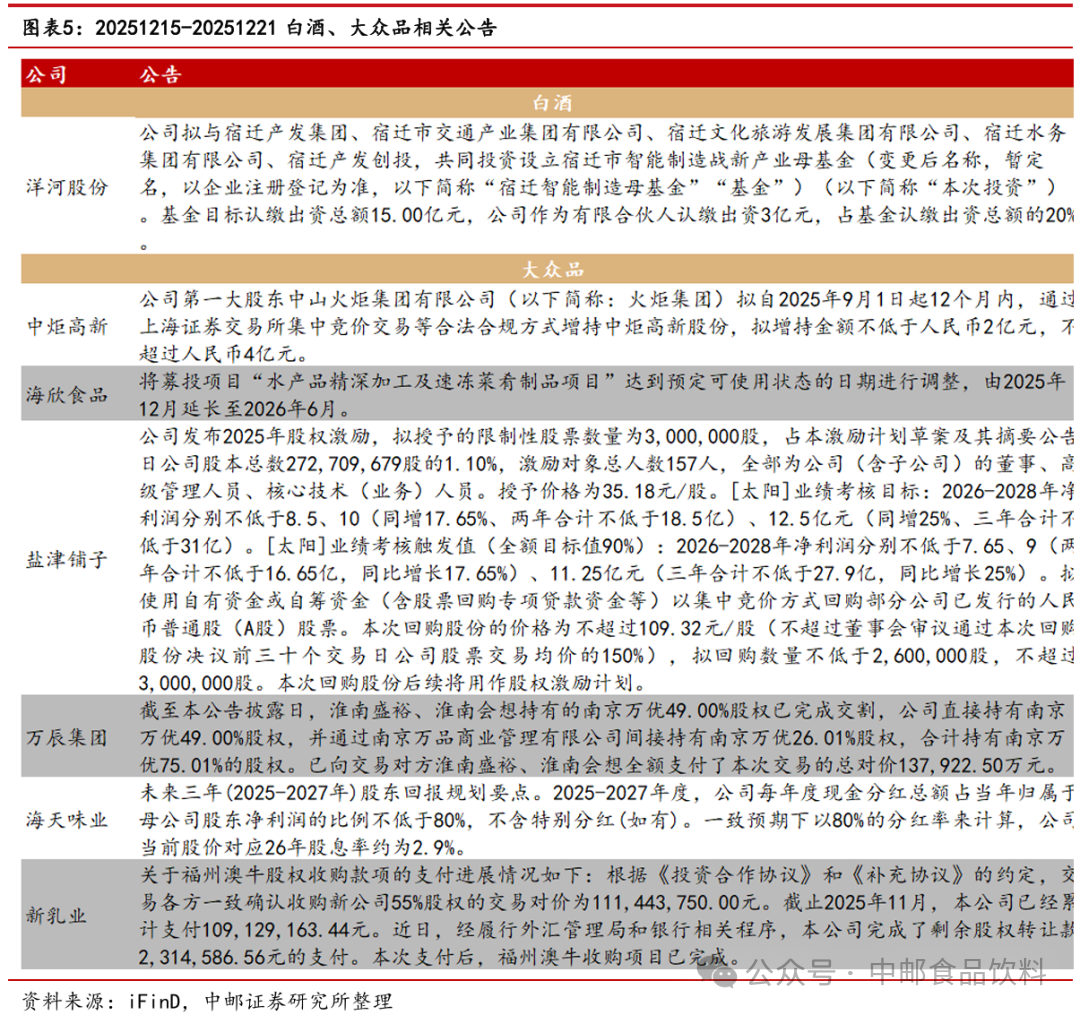Select the company name 洋河股份

[x=67, y=186]
